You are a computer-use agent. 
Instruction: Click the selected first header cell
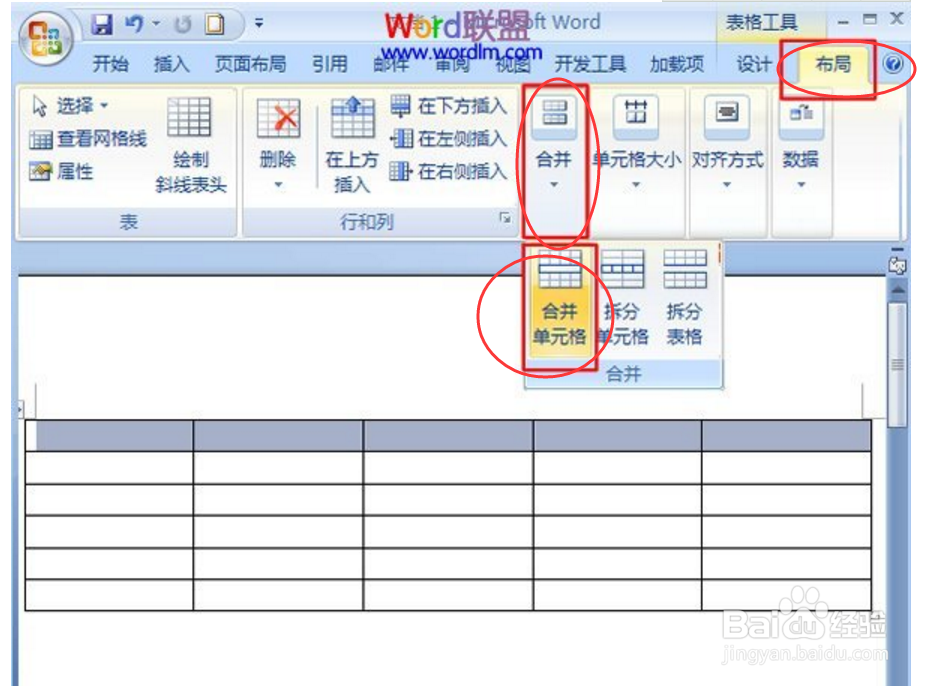pyautogui.click(x=109, y=436)
